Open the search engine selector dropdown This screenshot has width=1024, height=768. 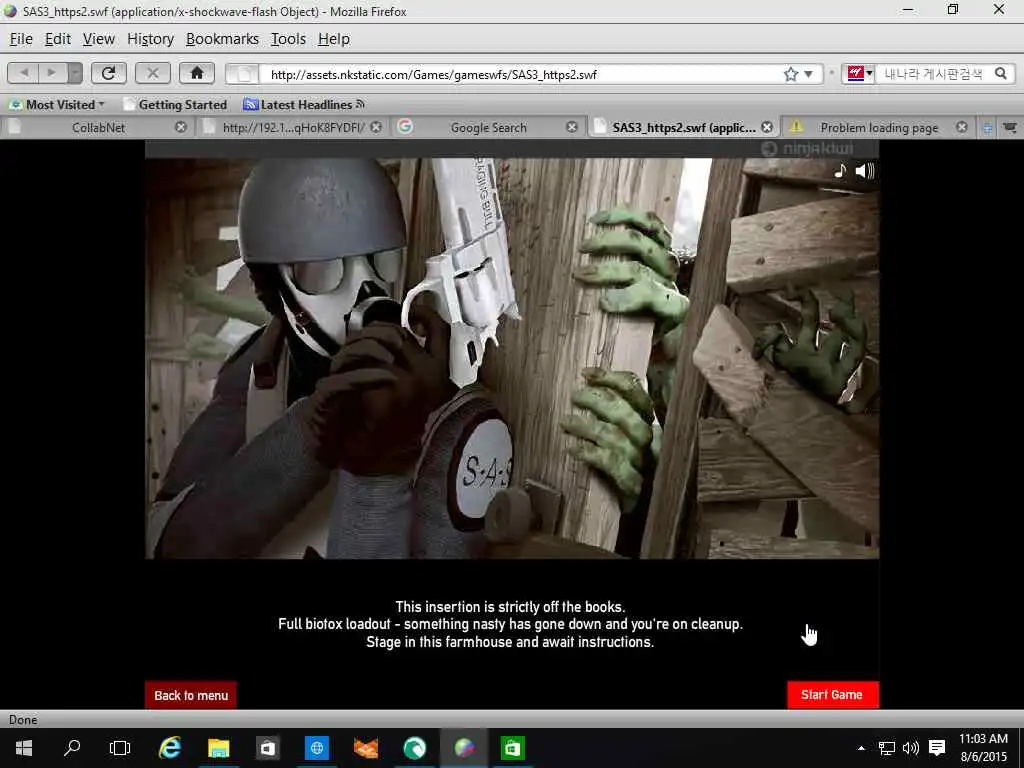pos(859,74)
